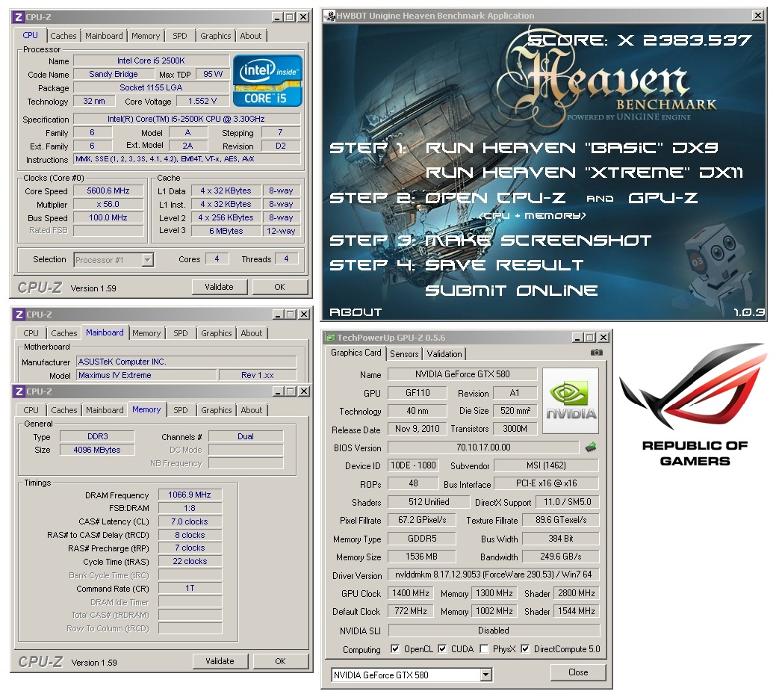This screenshot has height=700, width=782.
Task: Open SPD tab in top CPU-Z window
Action: click(x=180, y=36)
